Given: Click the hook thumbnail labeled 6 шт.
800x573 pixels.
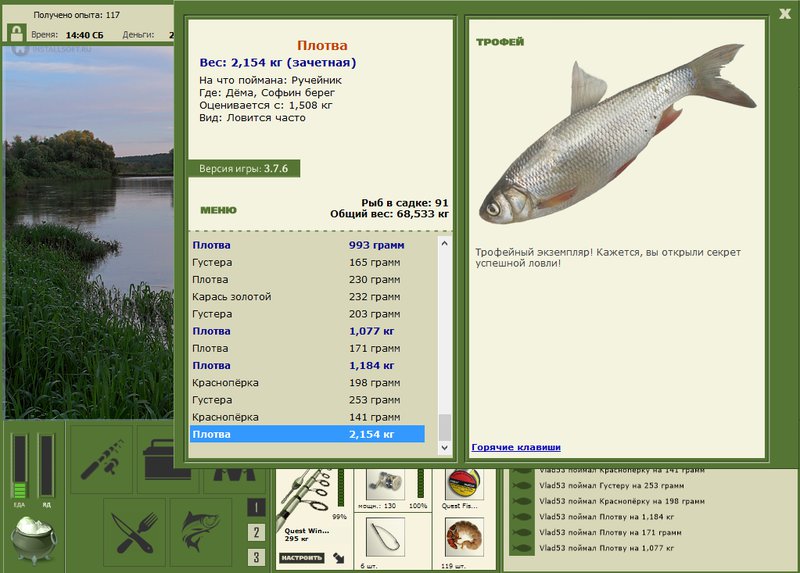Looking at the screenshot, I should coord(385,537).
